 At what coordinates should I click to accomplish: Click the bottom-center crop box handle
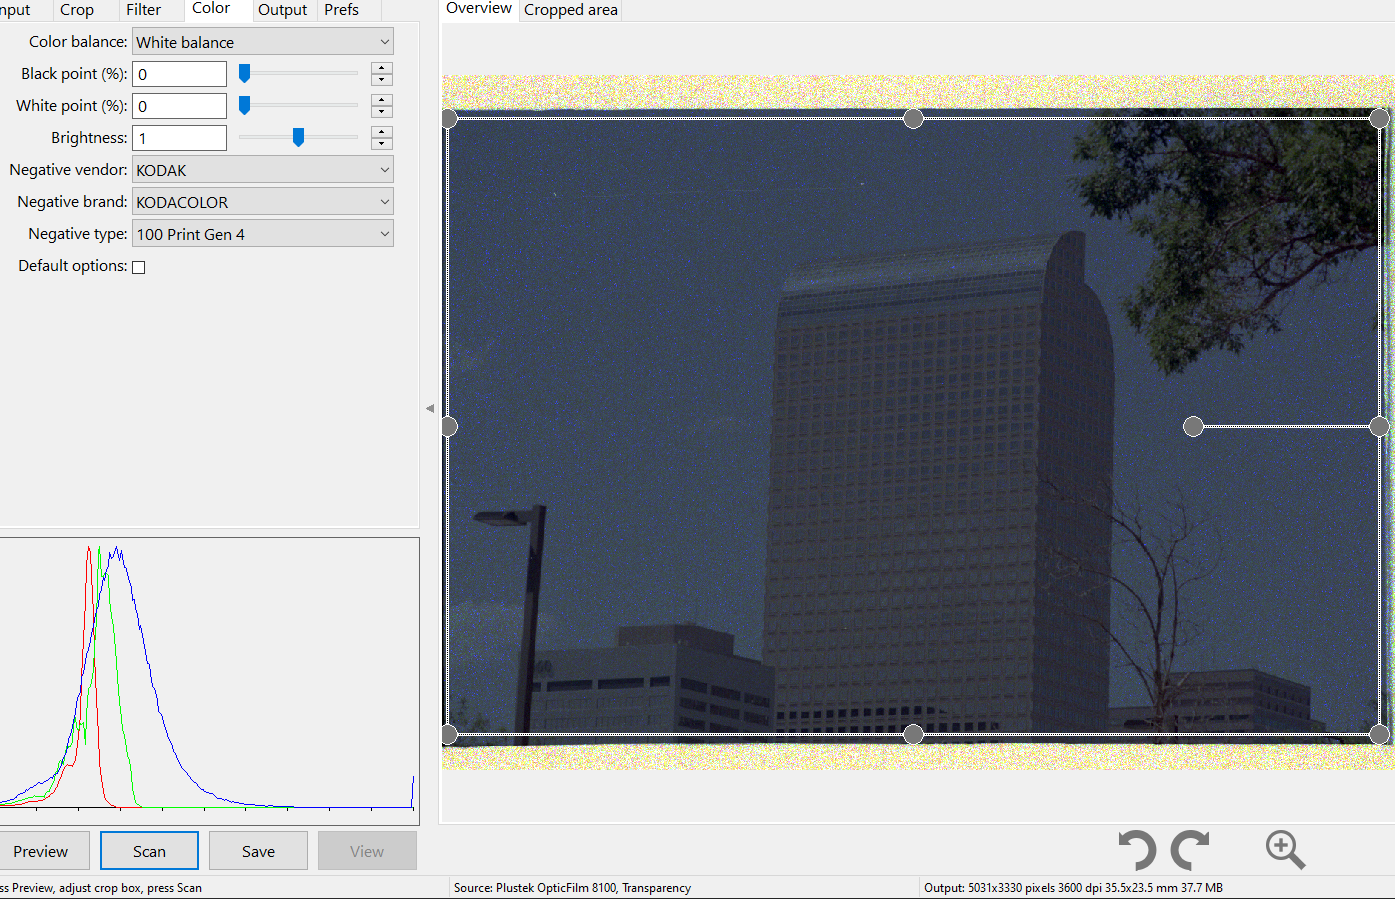pos(913,735)
